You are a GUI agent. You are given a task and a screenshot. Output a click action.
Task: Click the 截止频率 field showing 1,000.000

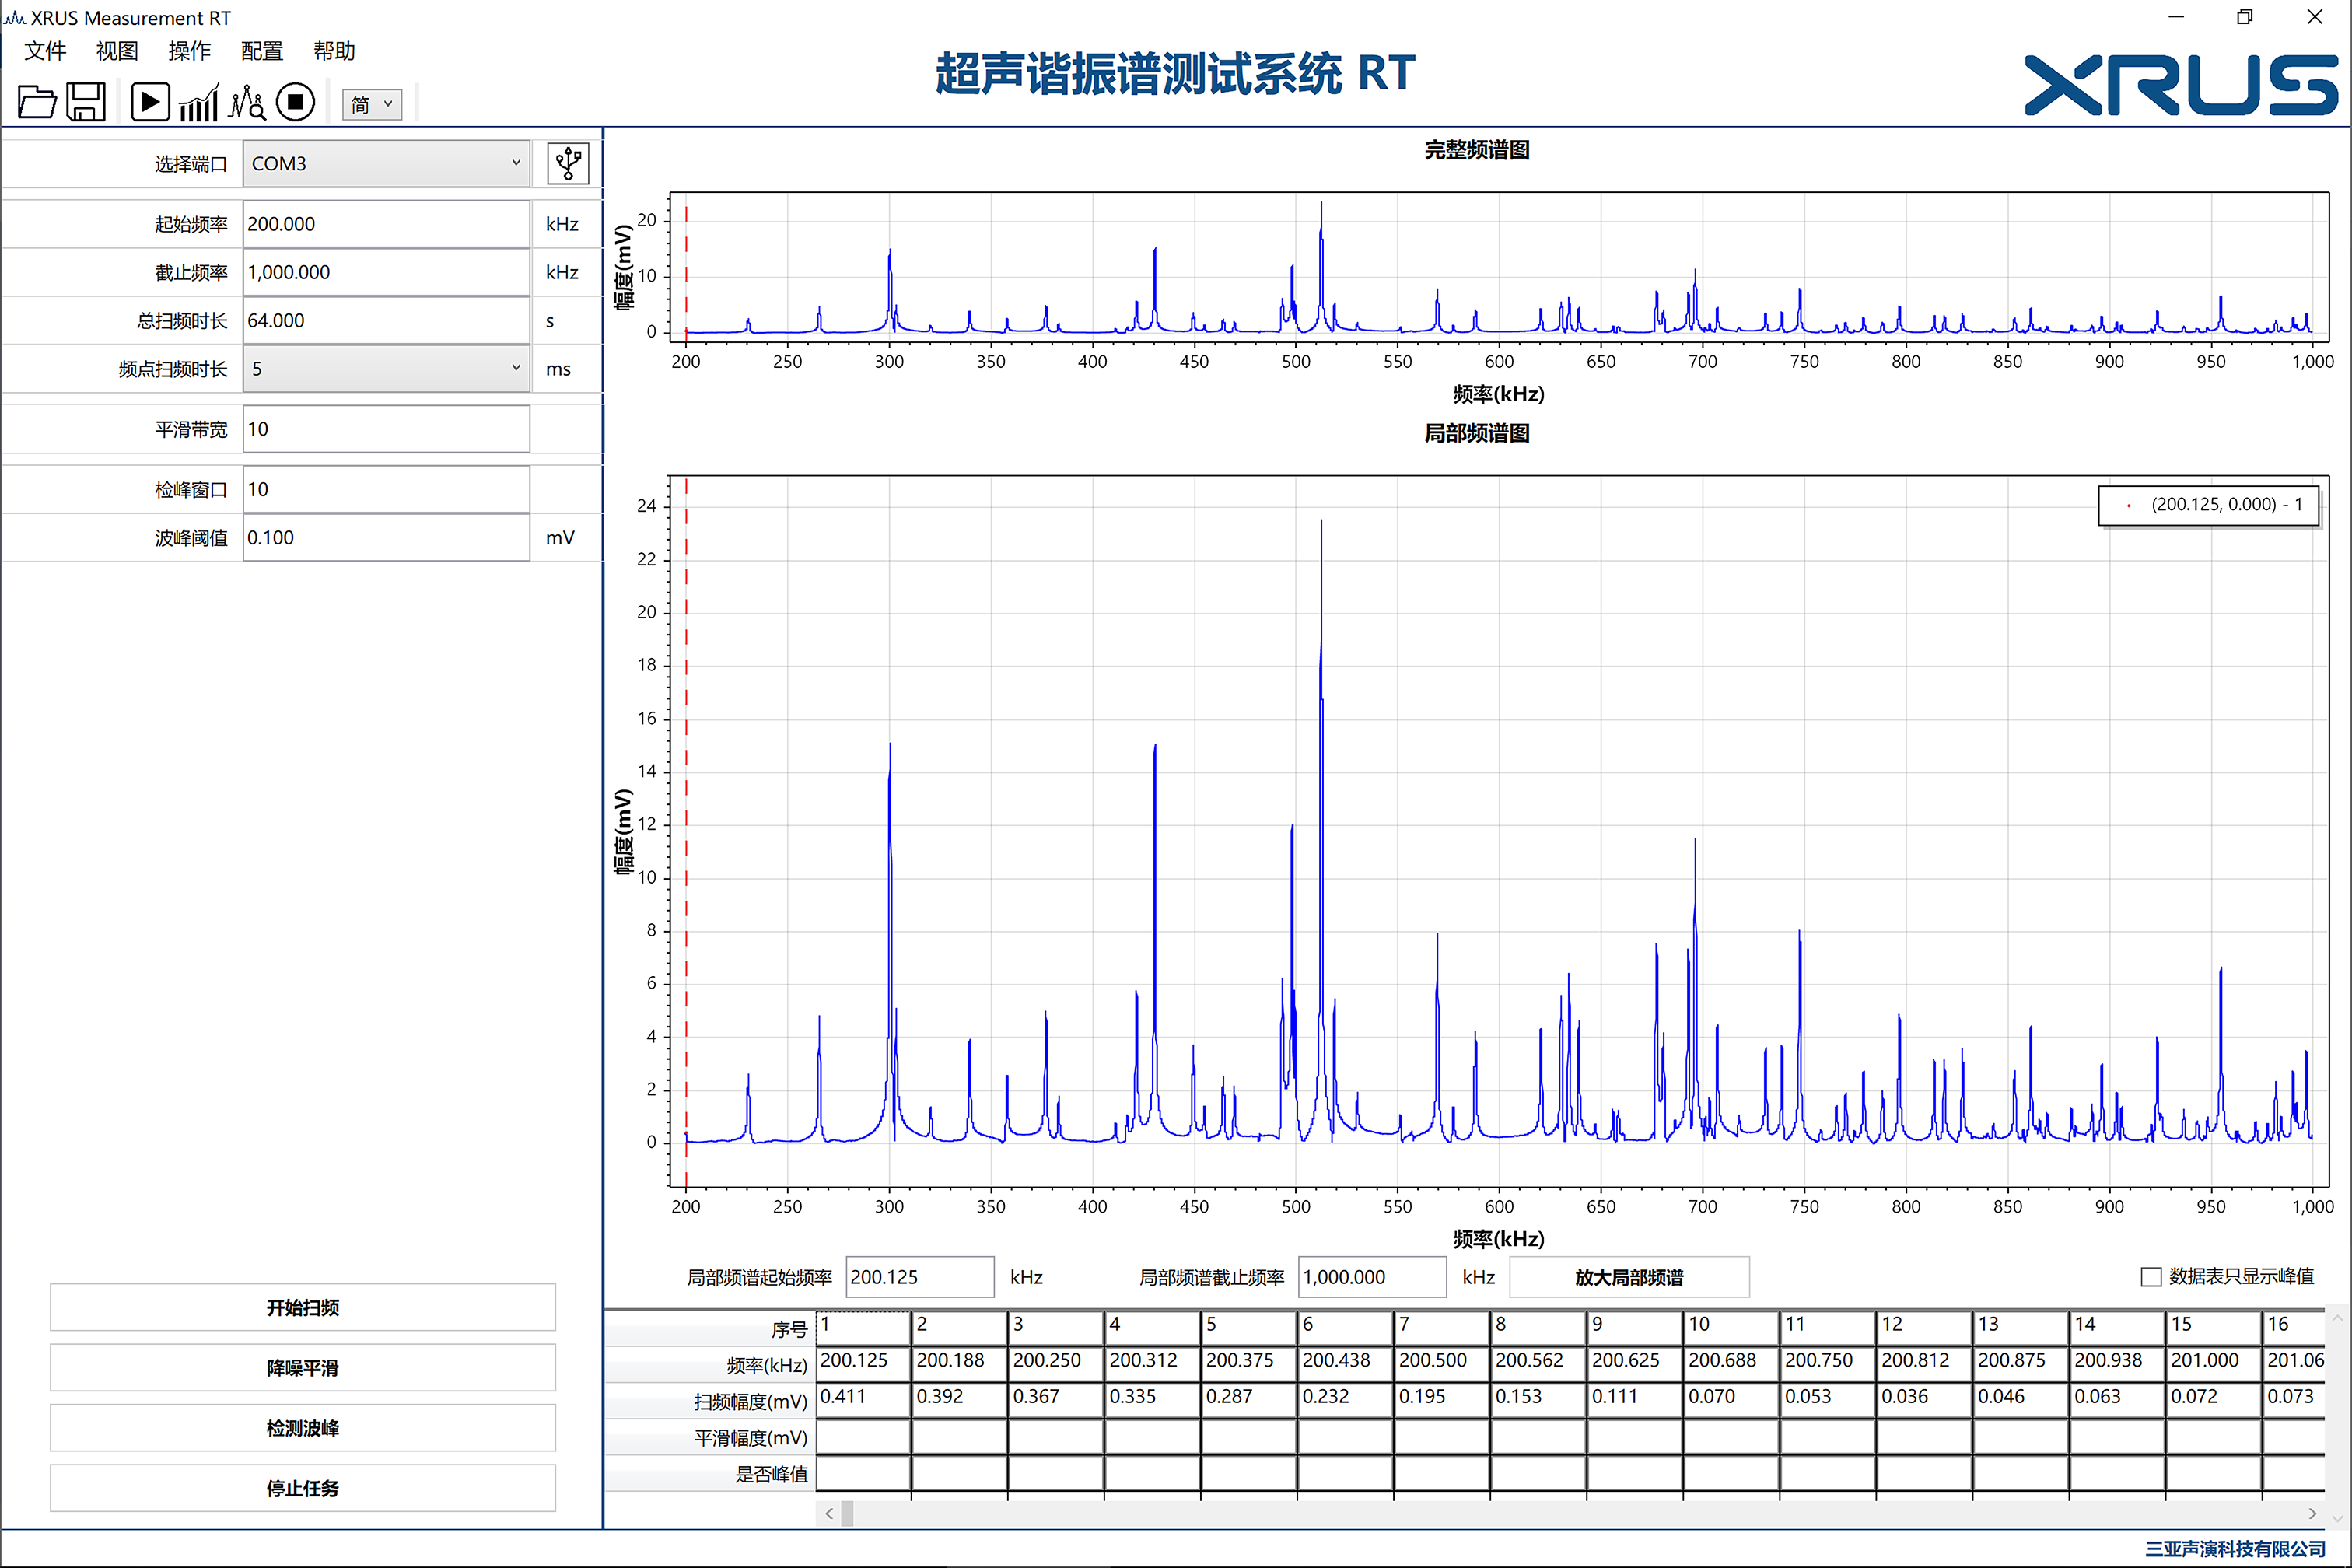pyautogui.click(x=386, y=272)
